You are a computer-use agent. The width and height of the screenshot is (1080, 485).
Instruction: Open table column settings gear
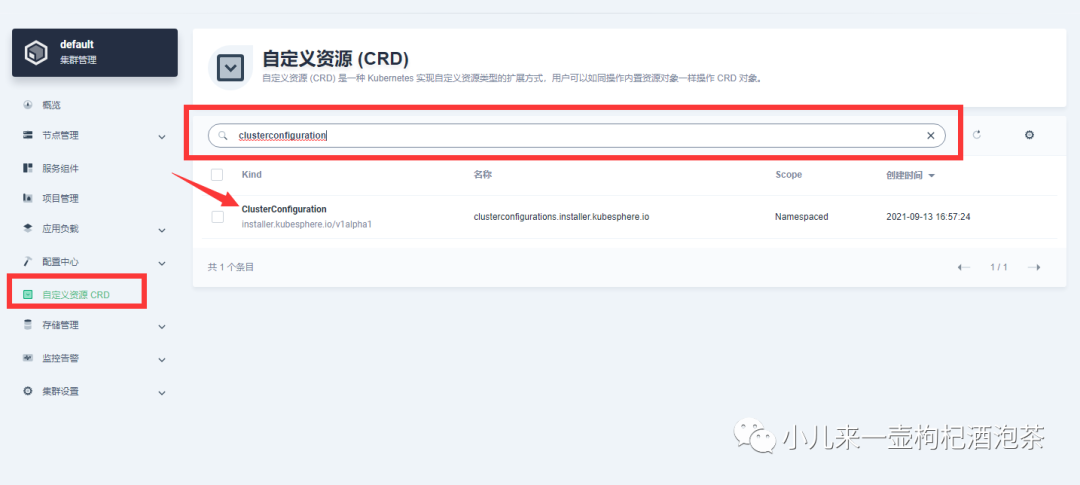coord(1029,135)
